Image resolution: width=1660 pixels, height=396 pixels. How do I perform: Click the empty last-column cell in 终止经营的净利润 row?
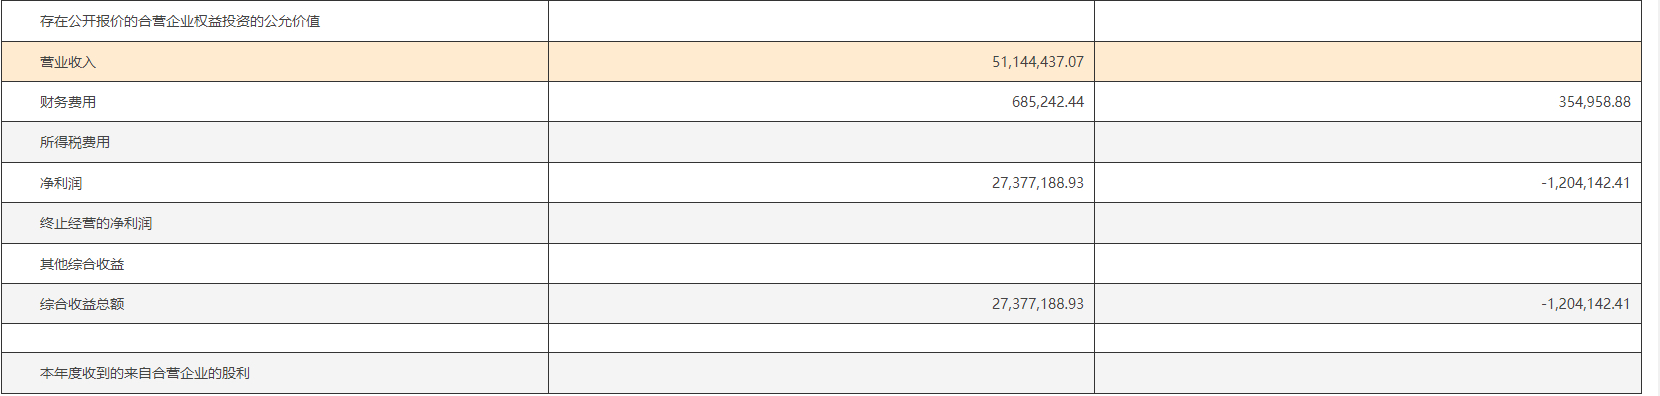1368,223
